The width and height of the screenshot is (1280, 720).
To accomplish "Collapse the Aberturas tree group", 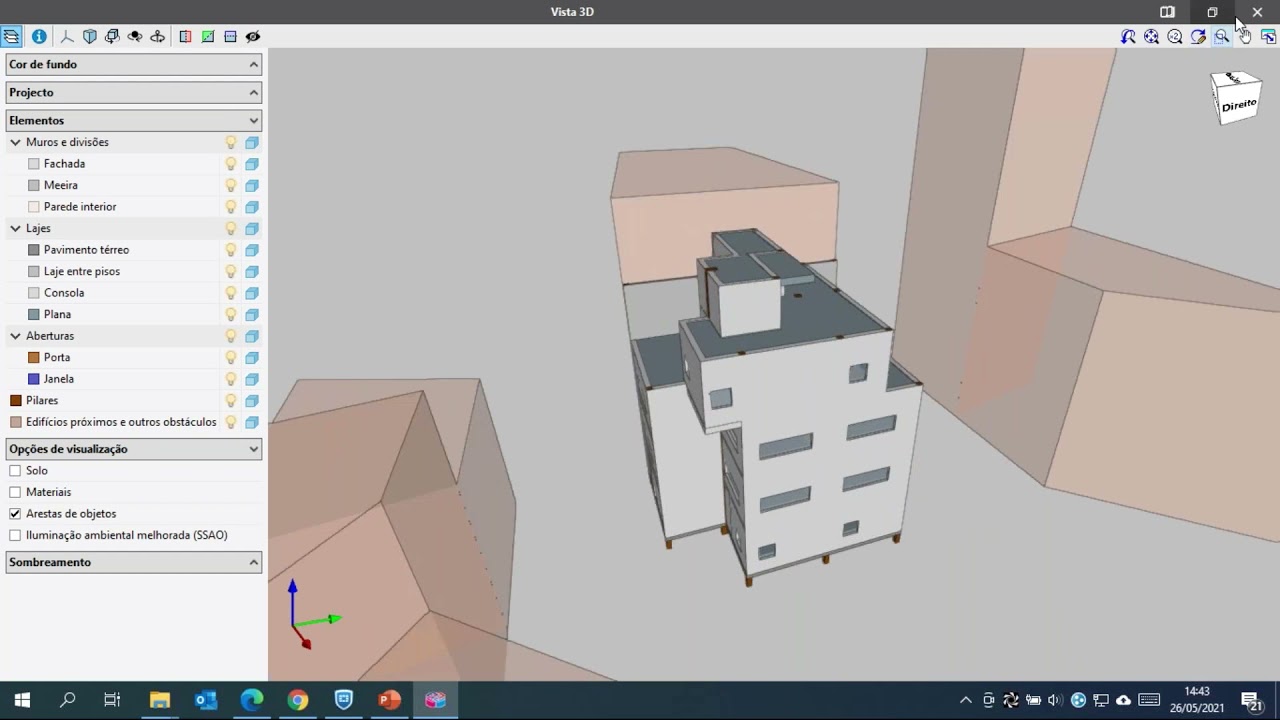I will click(x=15, y=336).
